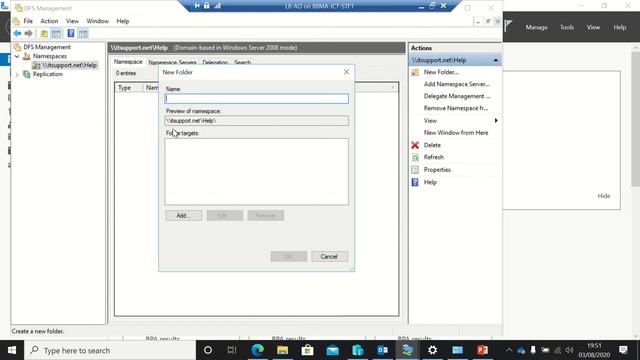Select \\itsupport.net\Help tree item
The image size is (640, 360).
pyautogui.click(x=69, y=65)
